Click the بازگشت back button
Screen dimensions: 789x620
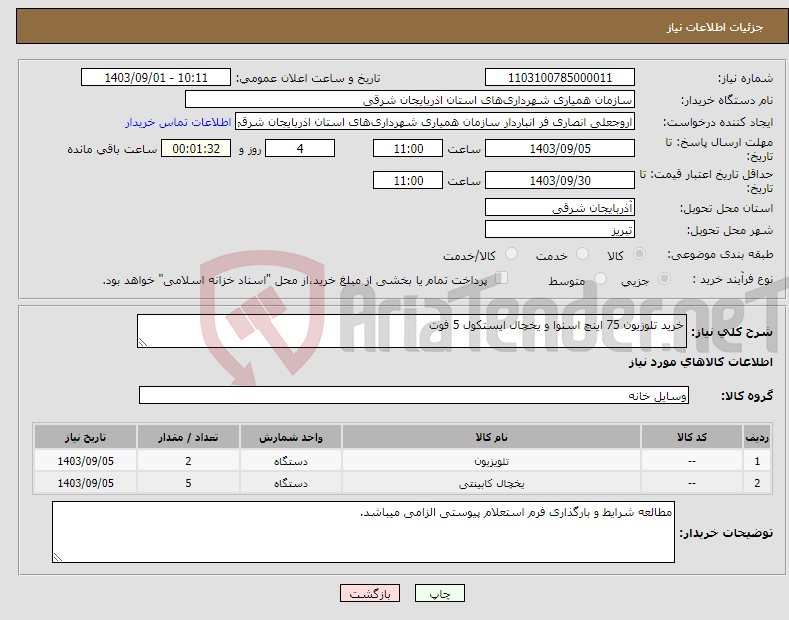pos(370,593)
